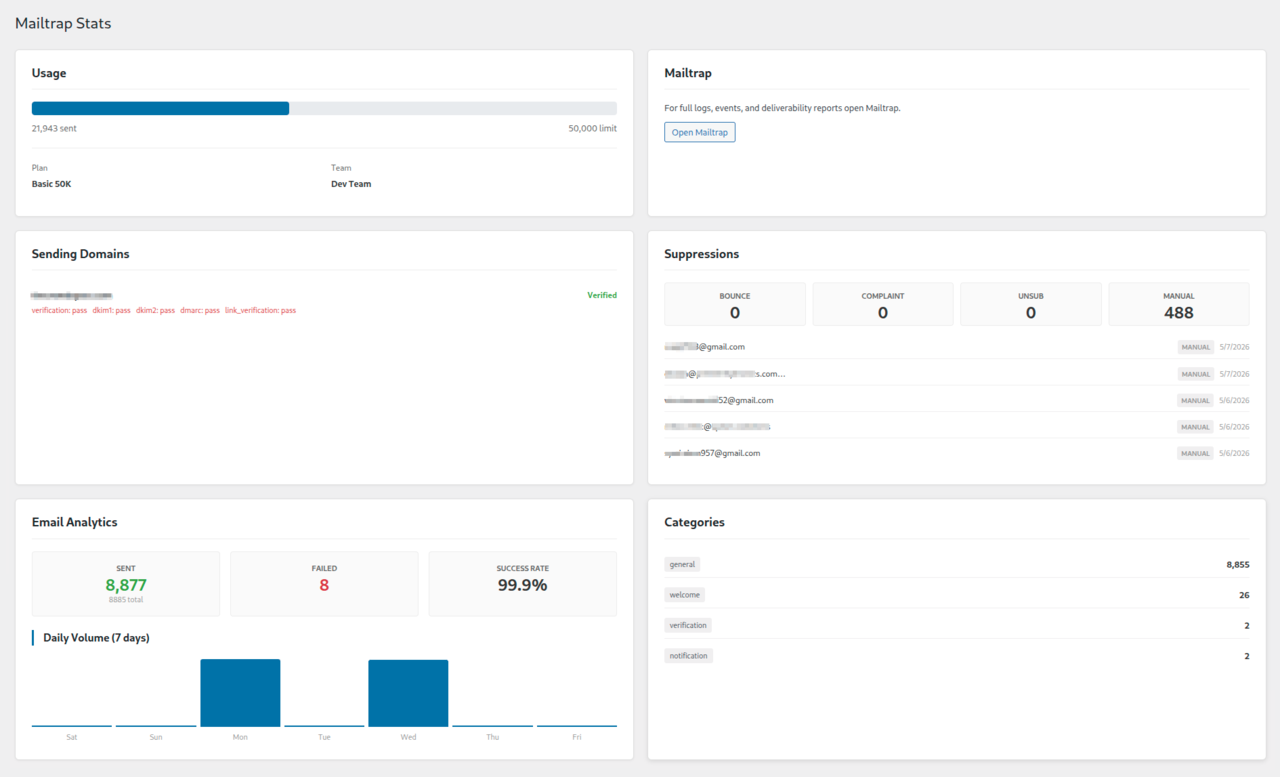Select the 21,943 sent label
The height and width of the screenshot is (777, 1280).
pos(54,129)
